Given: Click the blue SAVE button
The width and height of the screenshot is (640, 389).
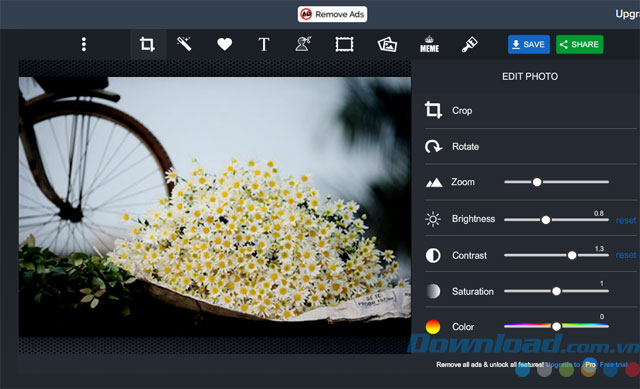Looking at the screenshot, I should click(529, 44).
